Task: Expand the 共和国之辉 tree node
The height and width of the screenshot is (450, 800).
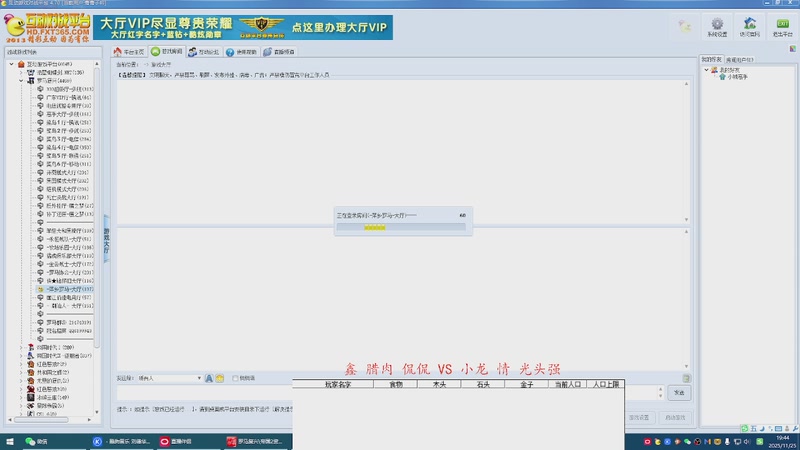Action: pos(21,372)
